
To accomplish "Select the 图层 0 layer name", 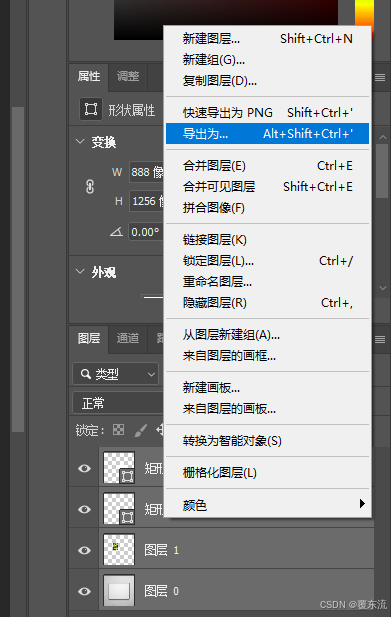I will [162, 591].
